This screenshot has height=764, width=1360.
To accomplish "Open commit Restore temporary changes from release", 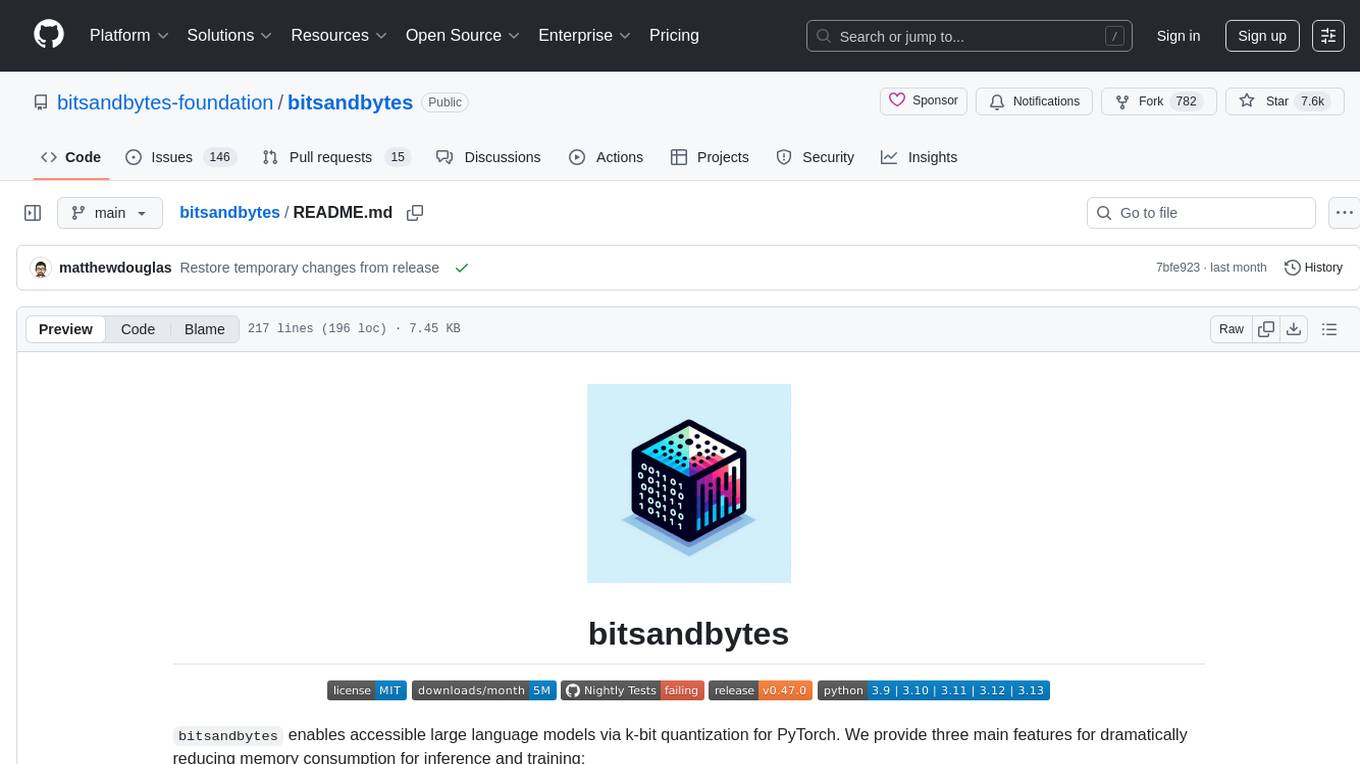I will click(310, 268).
